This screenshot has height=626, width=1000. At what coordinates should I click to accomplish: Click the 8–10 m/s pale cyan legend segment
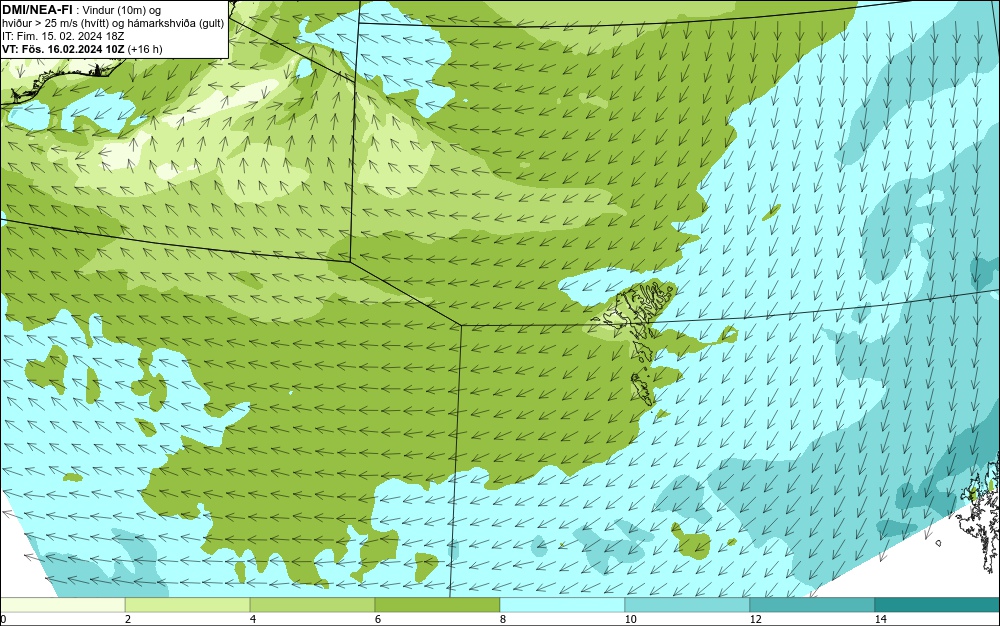[562, 605]
